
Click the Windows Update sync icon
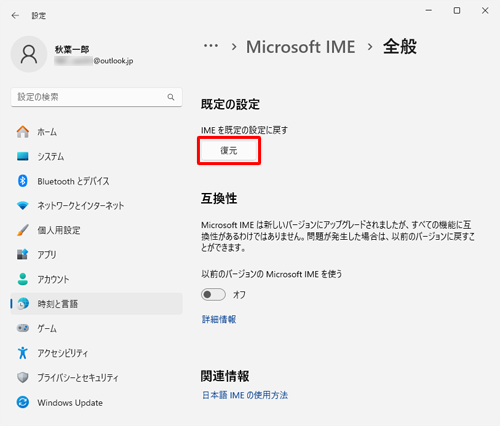click(x=23, y=402)
